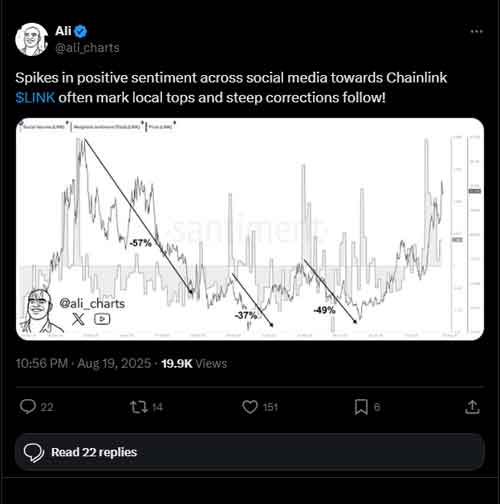The height and width of the screenshot is (504, 500).
Task: Bookmark the post
Action: pos(361,407)
